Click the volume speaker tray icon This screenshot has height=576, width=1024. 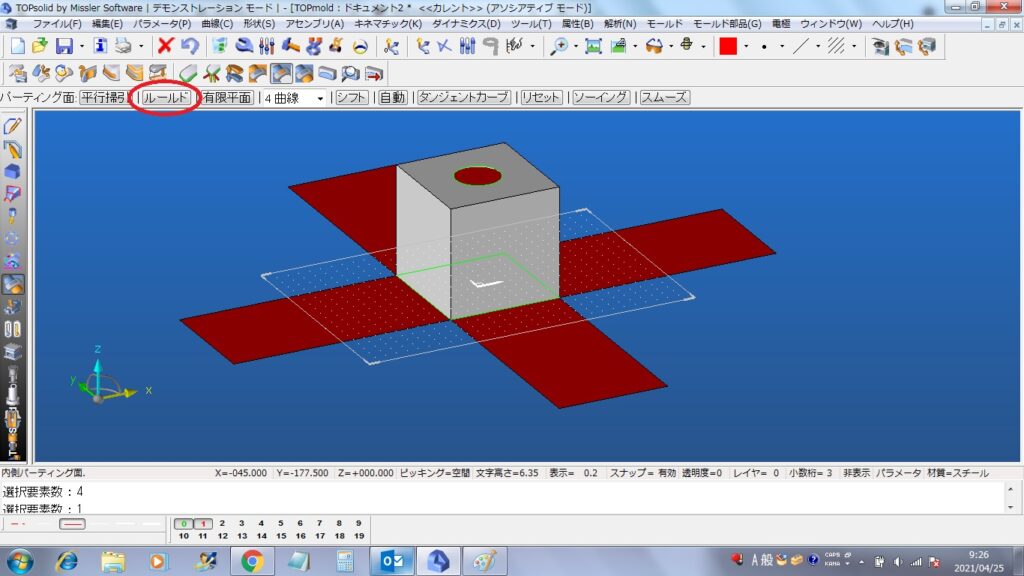tap(898, 562)
